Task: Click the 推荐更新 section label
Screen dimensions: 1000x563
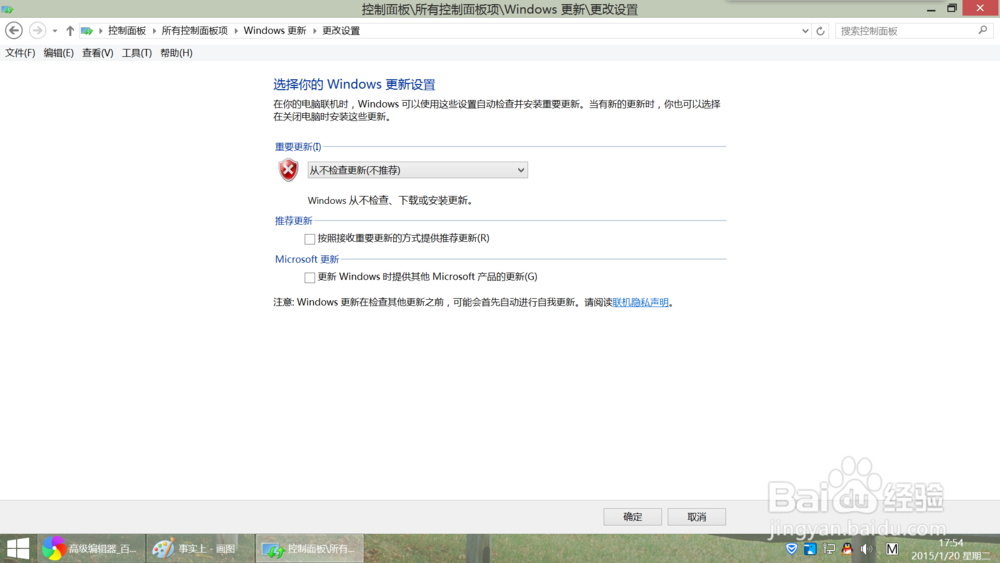Action: (293, 221)
